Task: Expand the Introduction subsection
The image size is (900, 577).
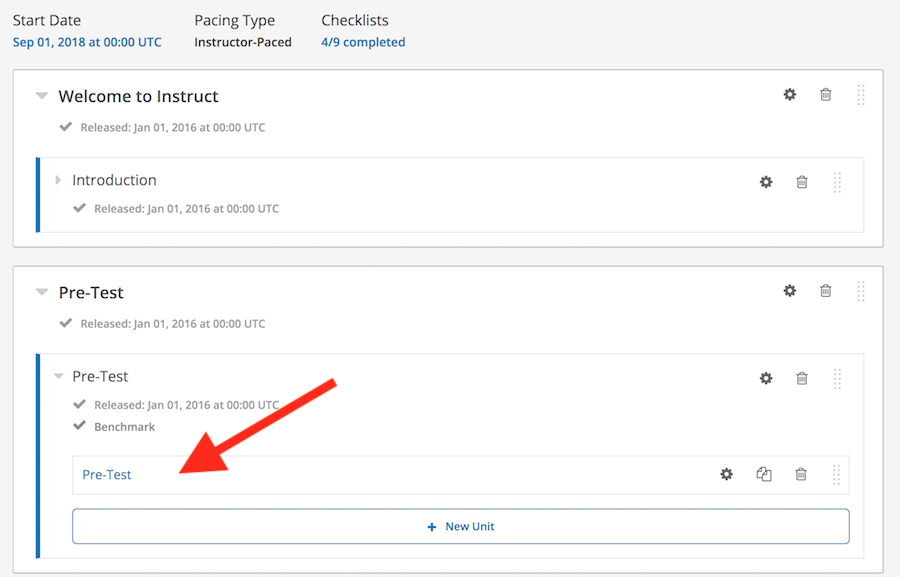Action: pyautogui.click(x=58, y=180)
